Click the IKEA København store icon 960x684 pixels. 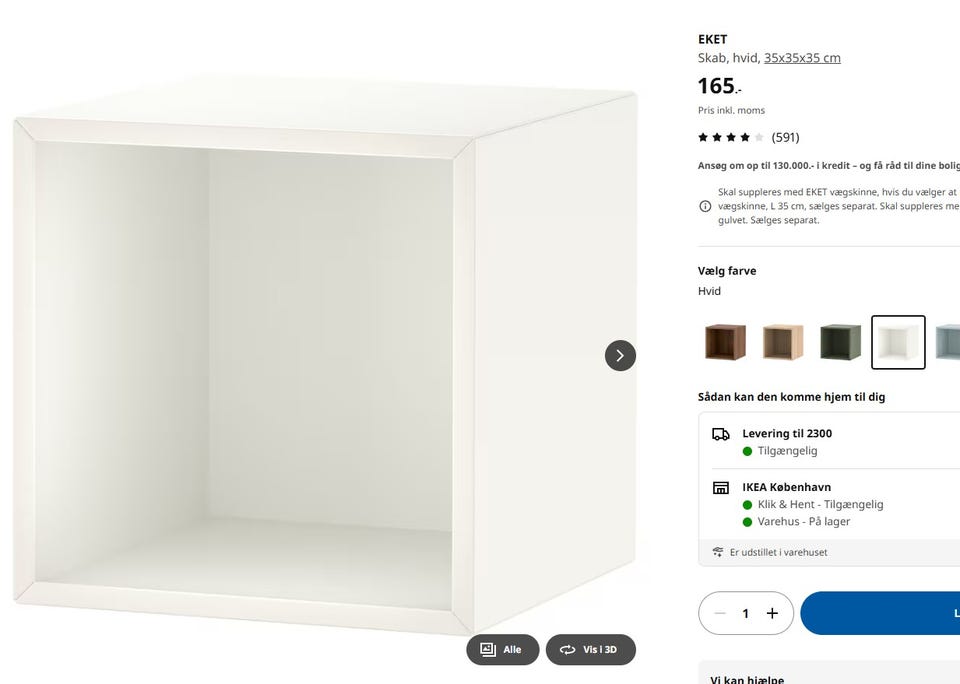click(721, 487)
